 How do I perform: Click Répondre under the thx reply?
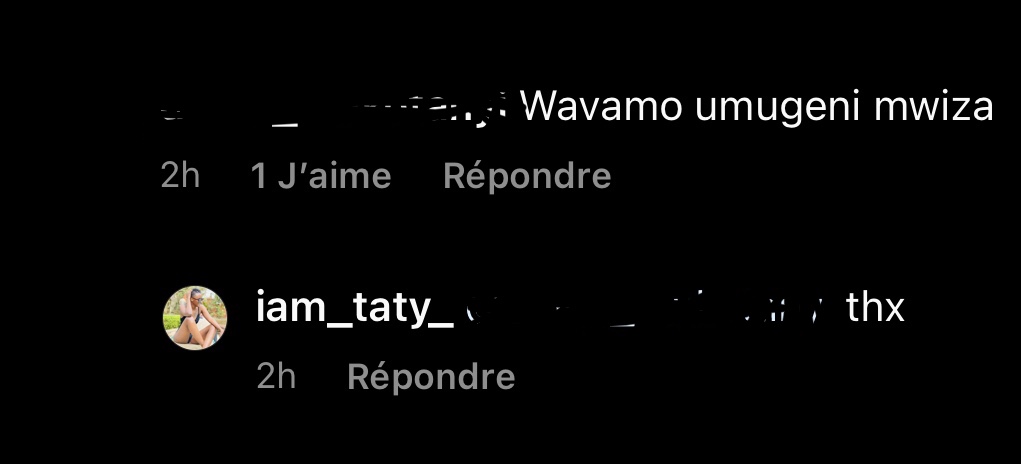point(431,376)
